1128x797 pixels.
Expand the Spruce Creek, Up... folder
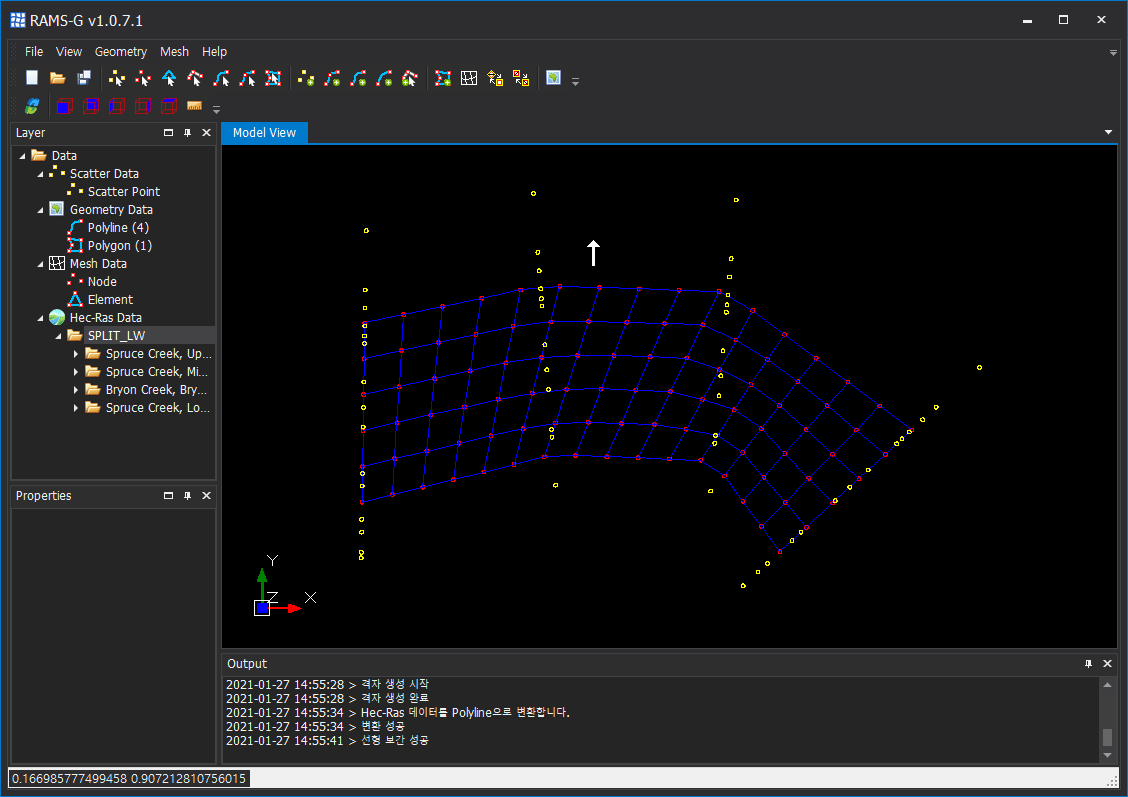pos(76,353)
